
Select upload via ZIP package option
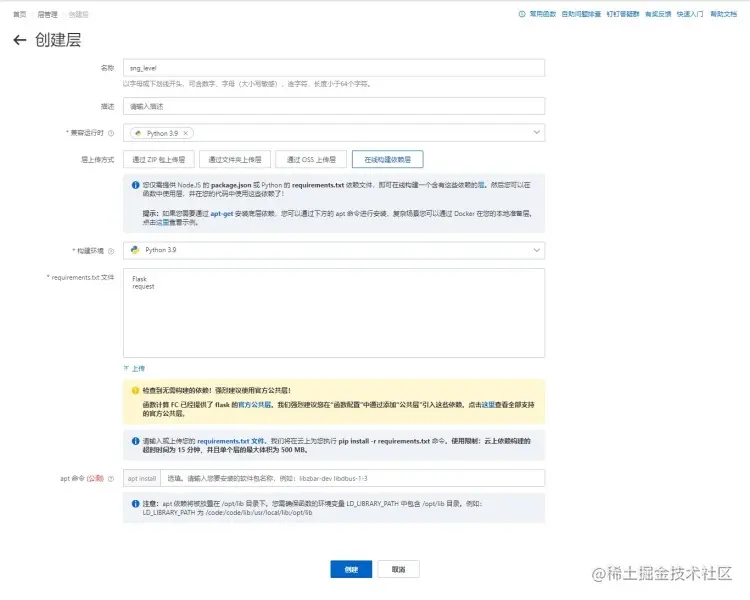pos(159,159)
